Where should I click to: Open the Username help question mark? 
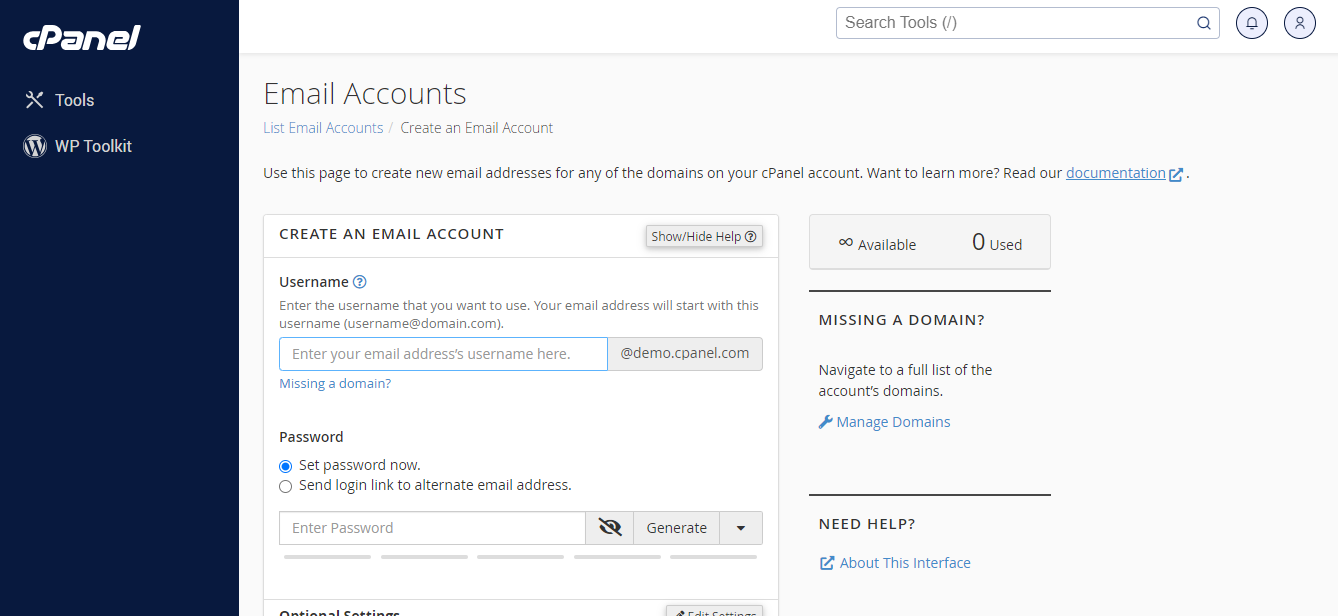[359, 282]
